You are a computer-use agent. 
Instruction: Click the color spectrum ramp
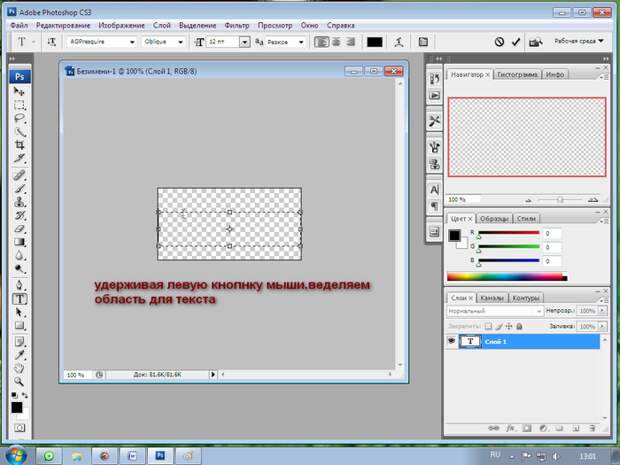click(x=507, y=277)
